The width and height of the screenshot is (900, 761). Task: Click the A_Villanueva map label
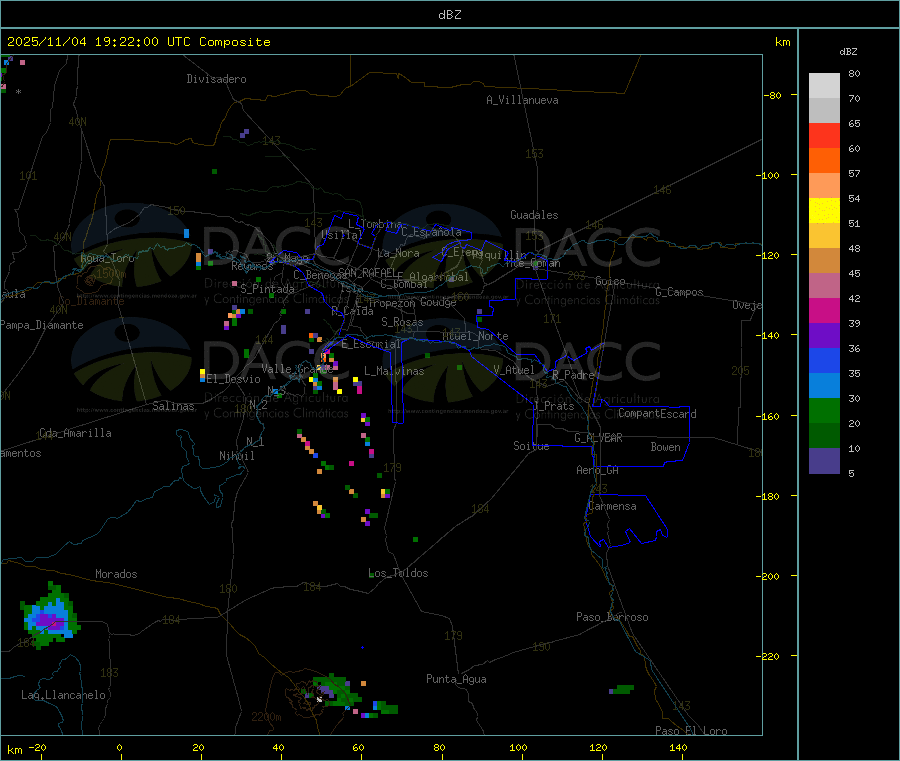(x=522, y=100)
